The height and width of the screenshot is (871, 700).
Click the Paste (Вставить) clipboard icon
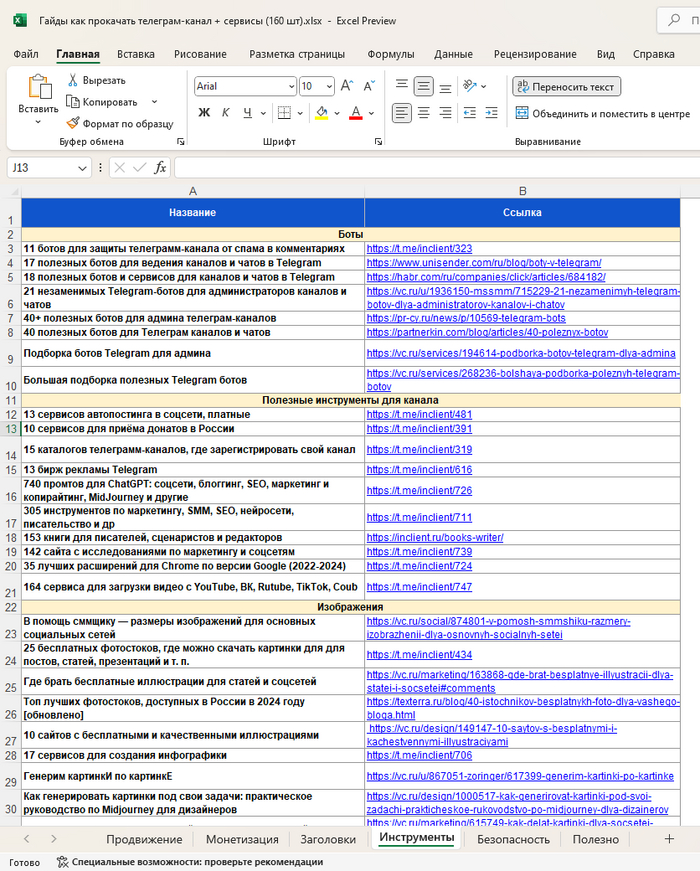(39, 87)
